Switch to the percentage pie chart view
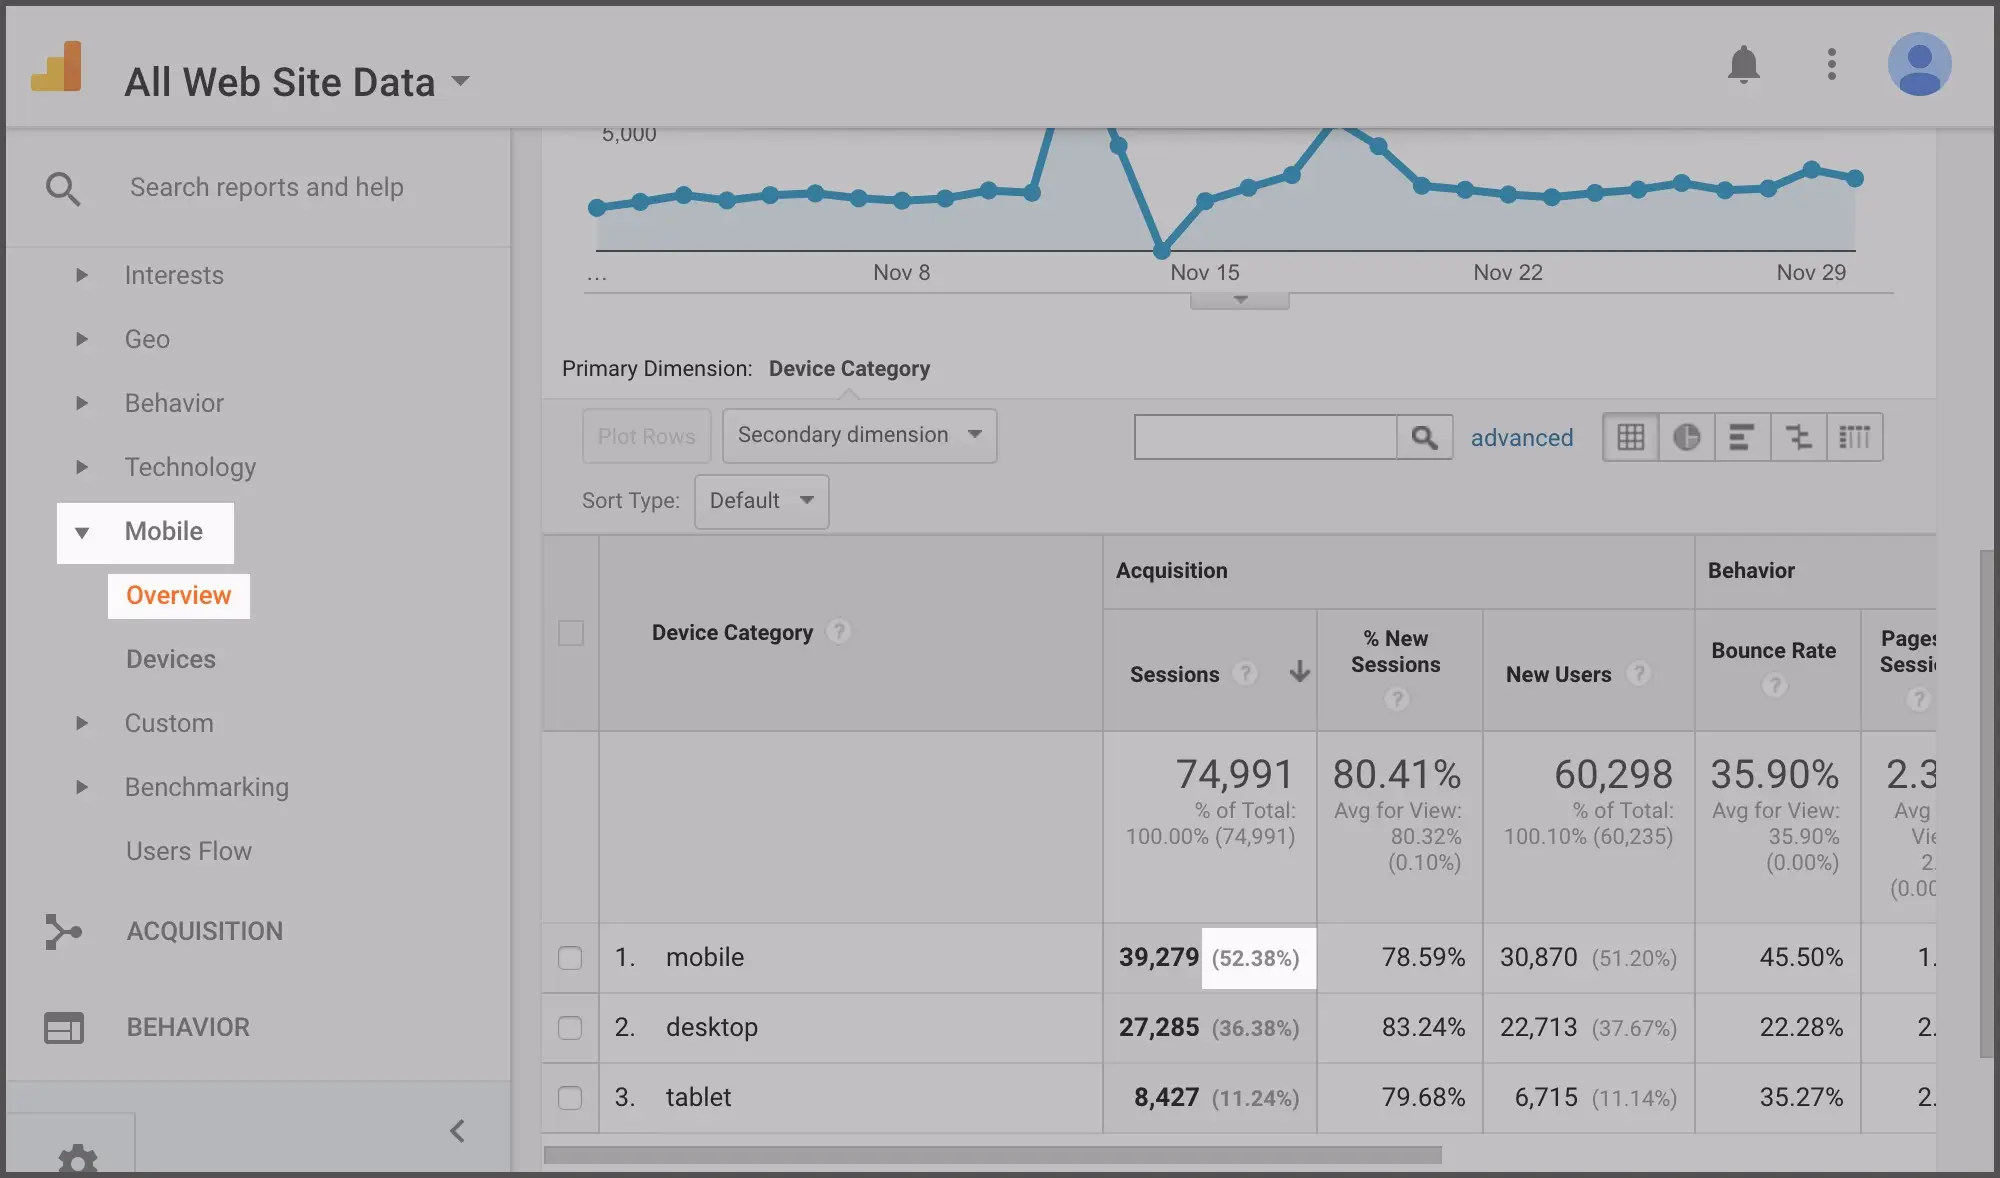The image size is (2000, 1178). [x=1686, y=437]
